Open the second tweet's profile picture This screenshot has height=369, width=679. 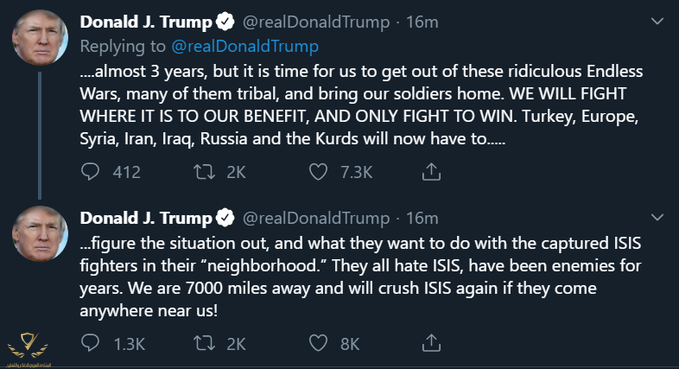(x=40, y=233)
